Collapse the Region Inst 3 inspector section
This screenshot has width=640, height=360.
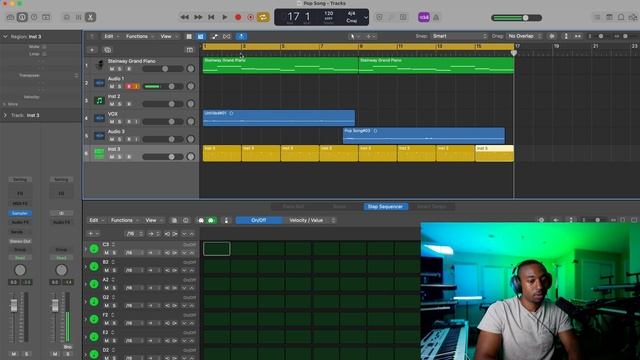(5, 36)
